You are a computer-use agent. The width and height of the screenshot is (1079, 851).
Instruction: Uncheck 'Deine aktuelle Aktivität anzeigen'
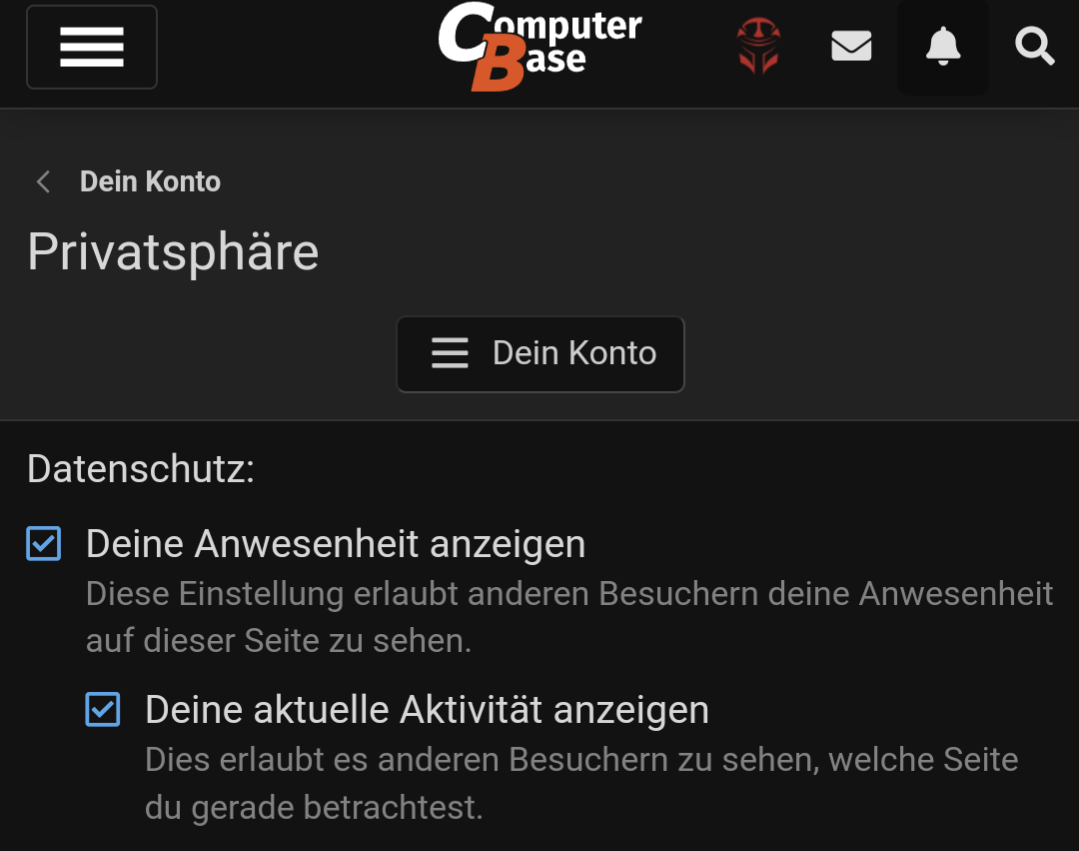tap(103, 709)
